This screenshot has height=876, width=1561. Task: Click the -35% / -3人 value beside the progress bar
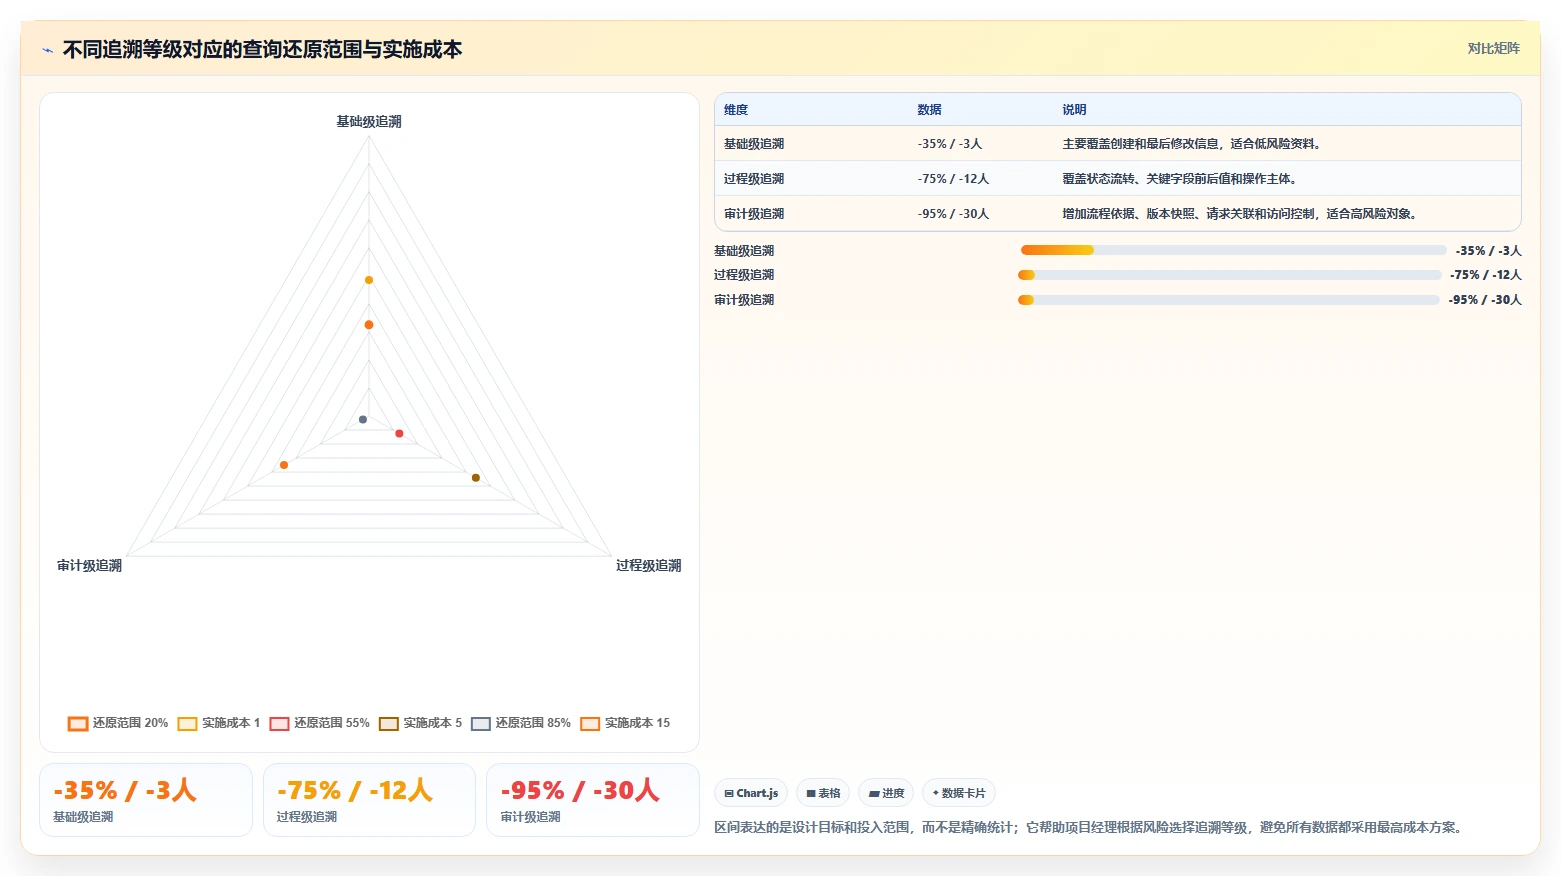tap(1488, 251)
